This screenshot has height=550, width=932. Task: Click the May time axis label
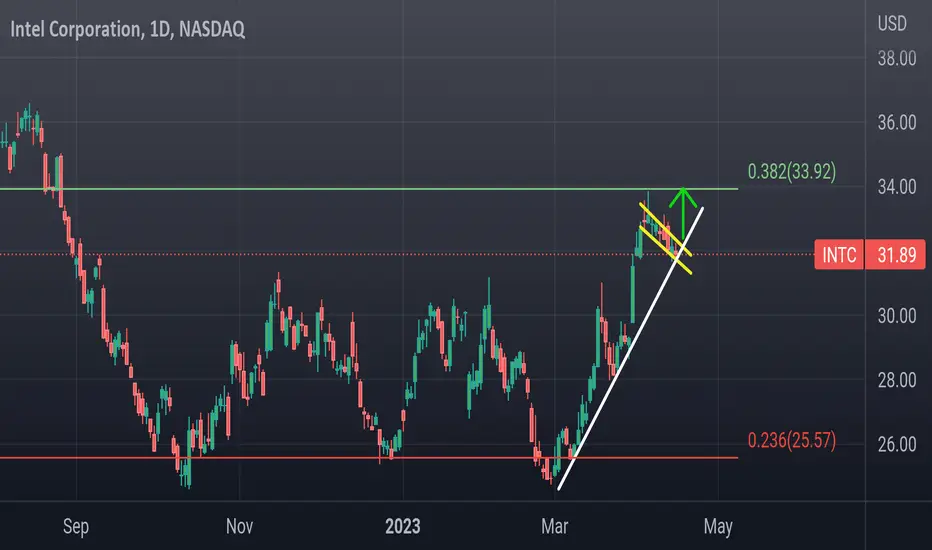718,526
